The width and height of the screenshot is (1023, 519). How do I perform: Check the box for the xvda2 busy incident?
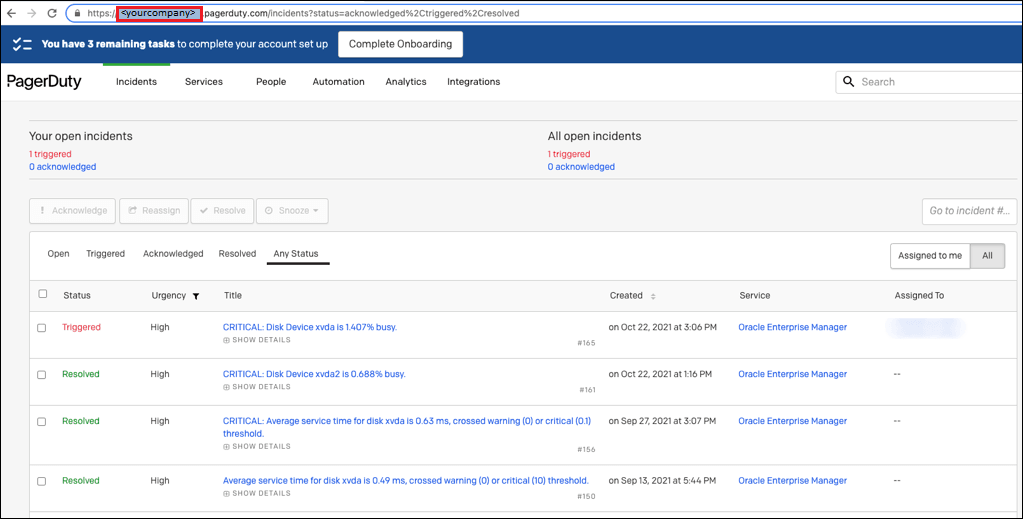[x=42, y=375]
